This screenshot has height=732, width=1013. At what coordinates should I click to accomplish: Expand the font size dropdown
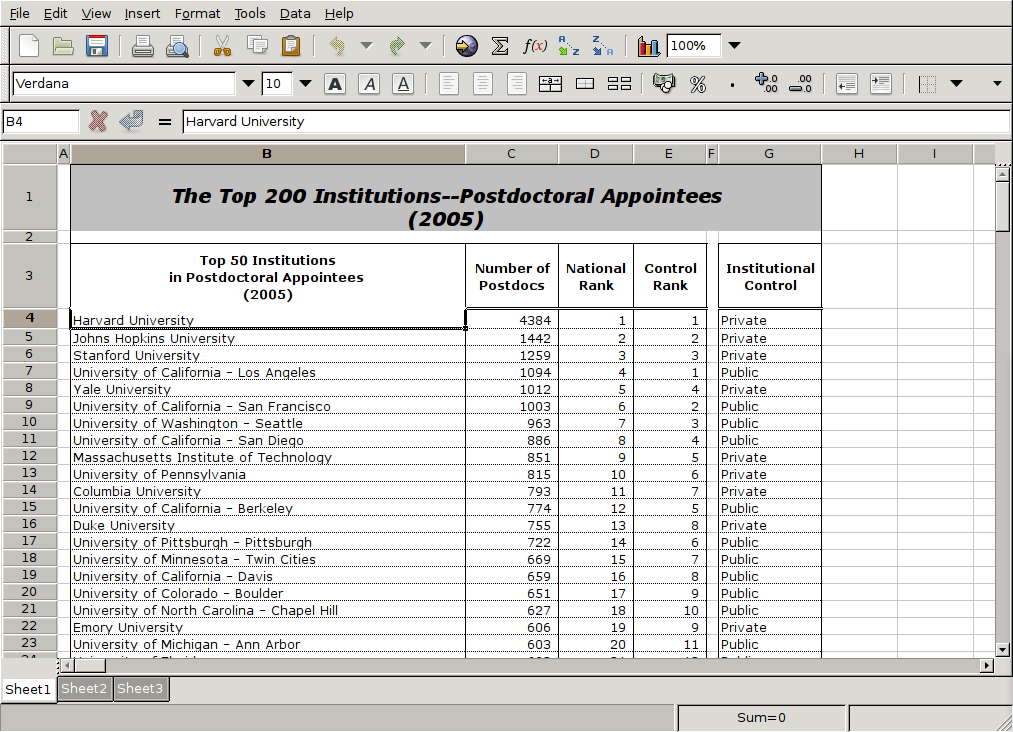[x=306, y=83]
